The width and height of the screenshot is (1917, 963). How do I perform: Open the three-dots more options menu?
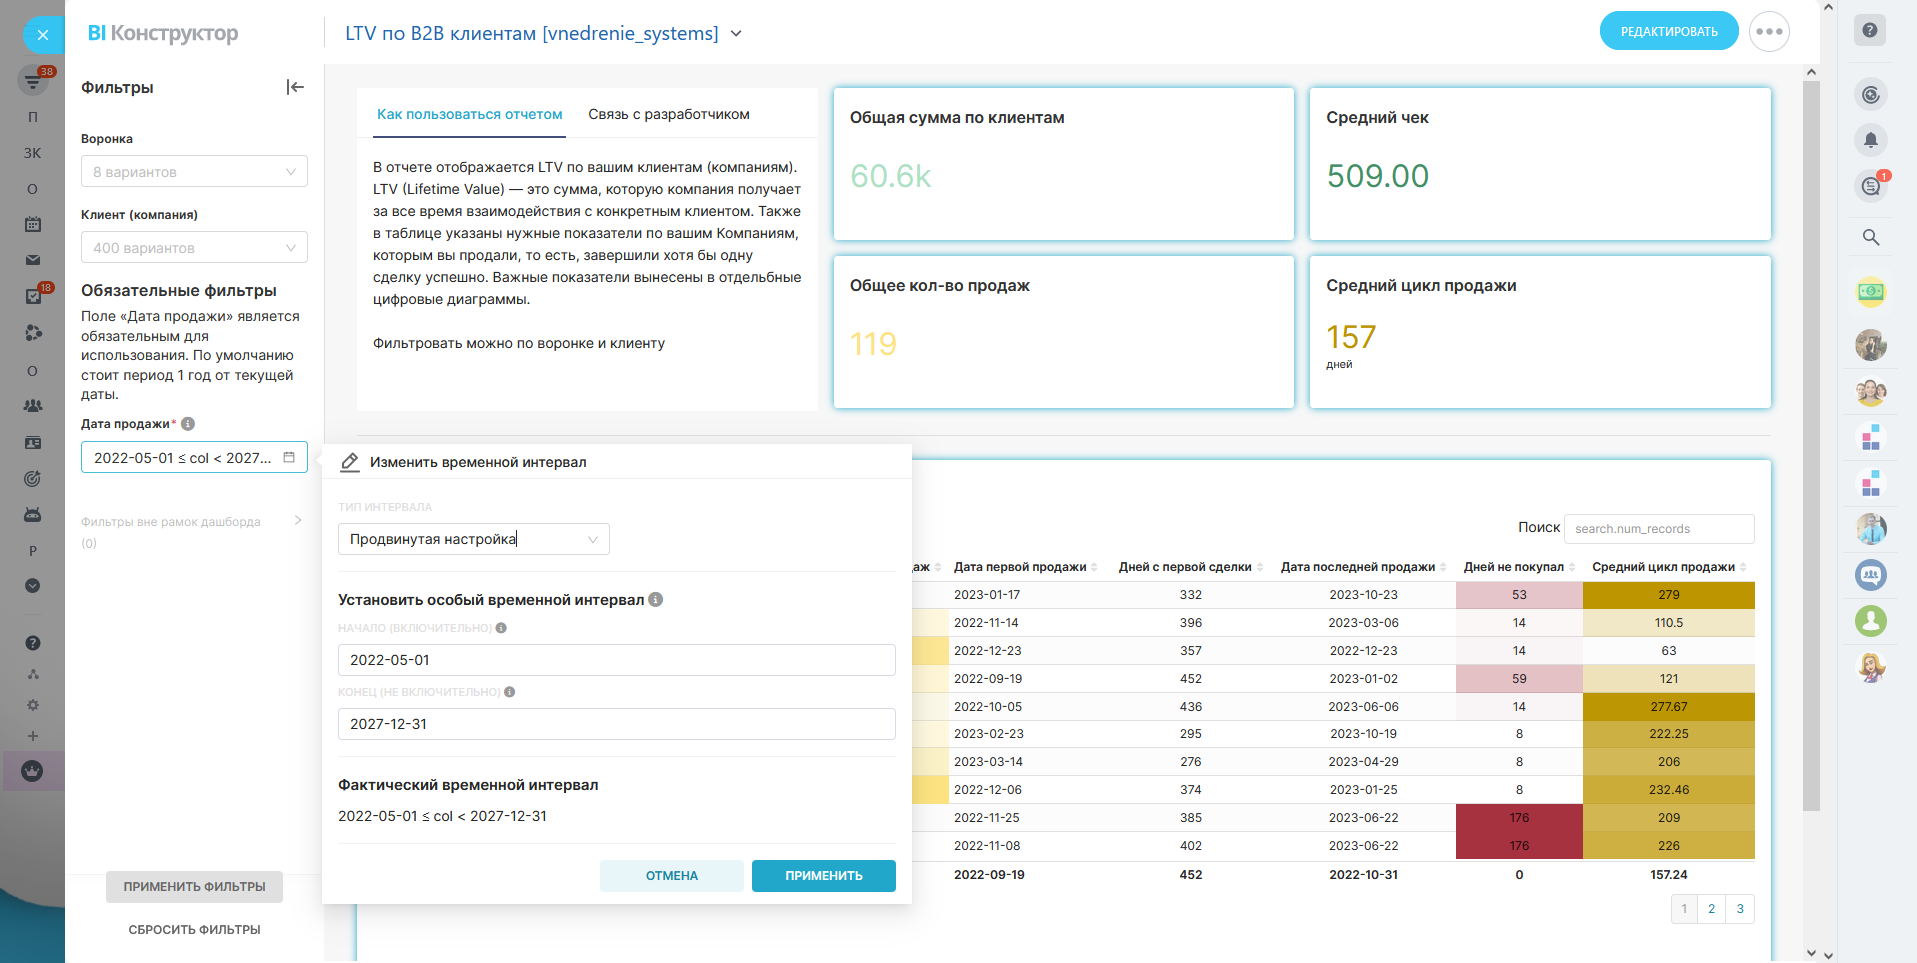pyautogui.click(x=1768, y=32)
